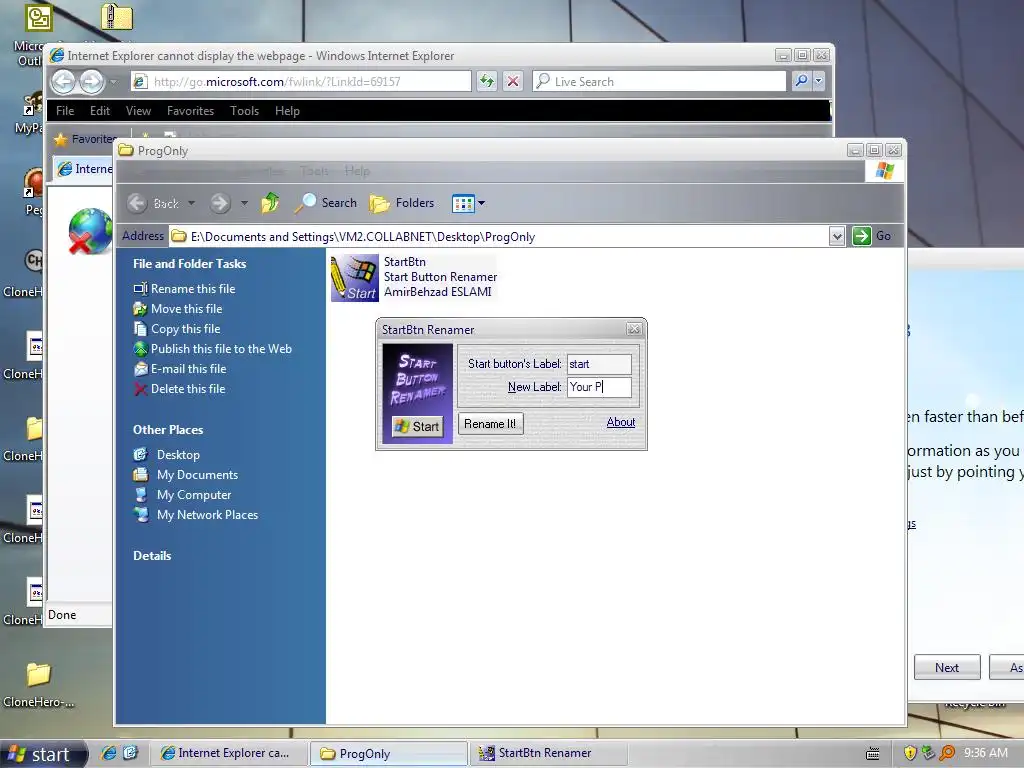
Task: Click Back button in Internet Explorer
Action: (x=64, y=82)
